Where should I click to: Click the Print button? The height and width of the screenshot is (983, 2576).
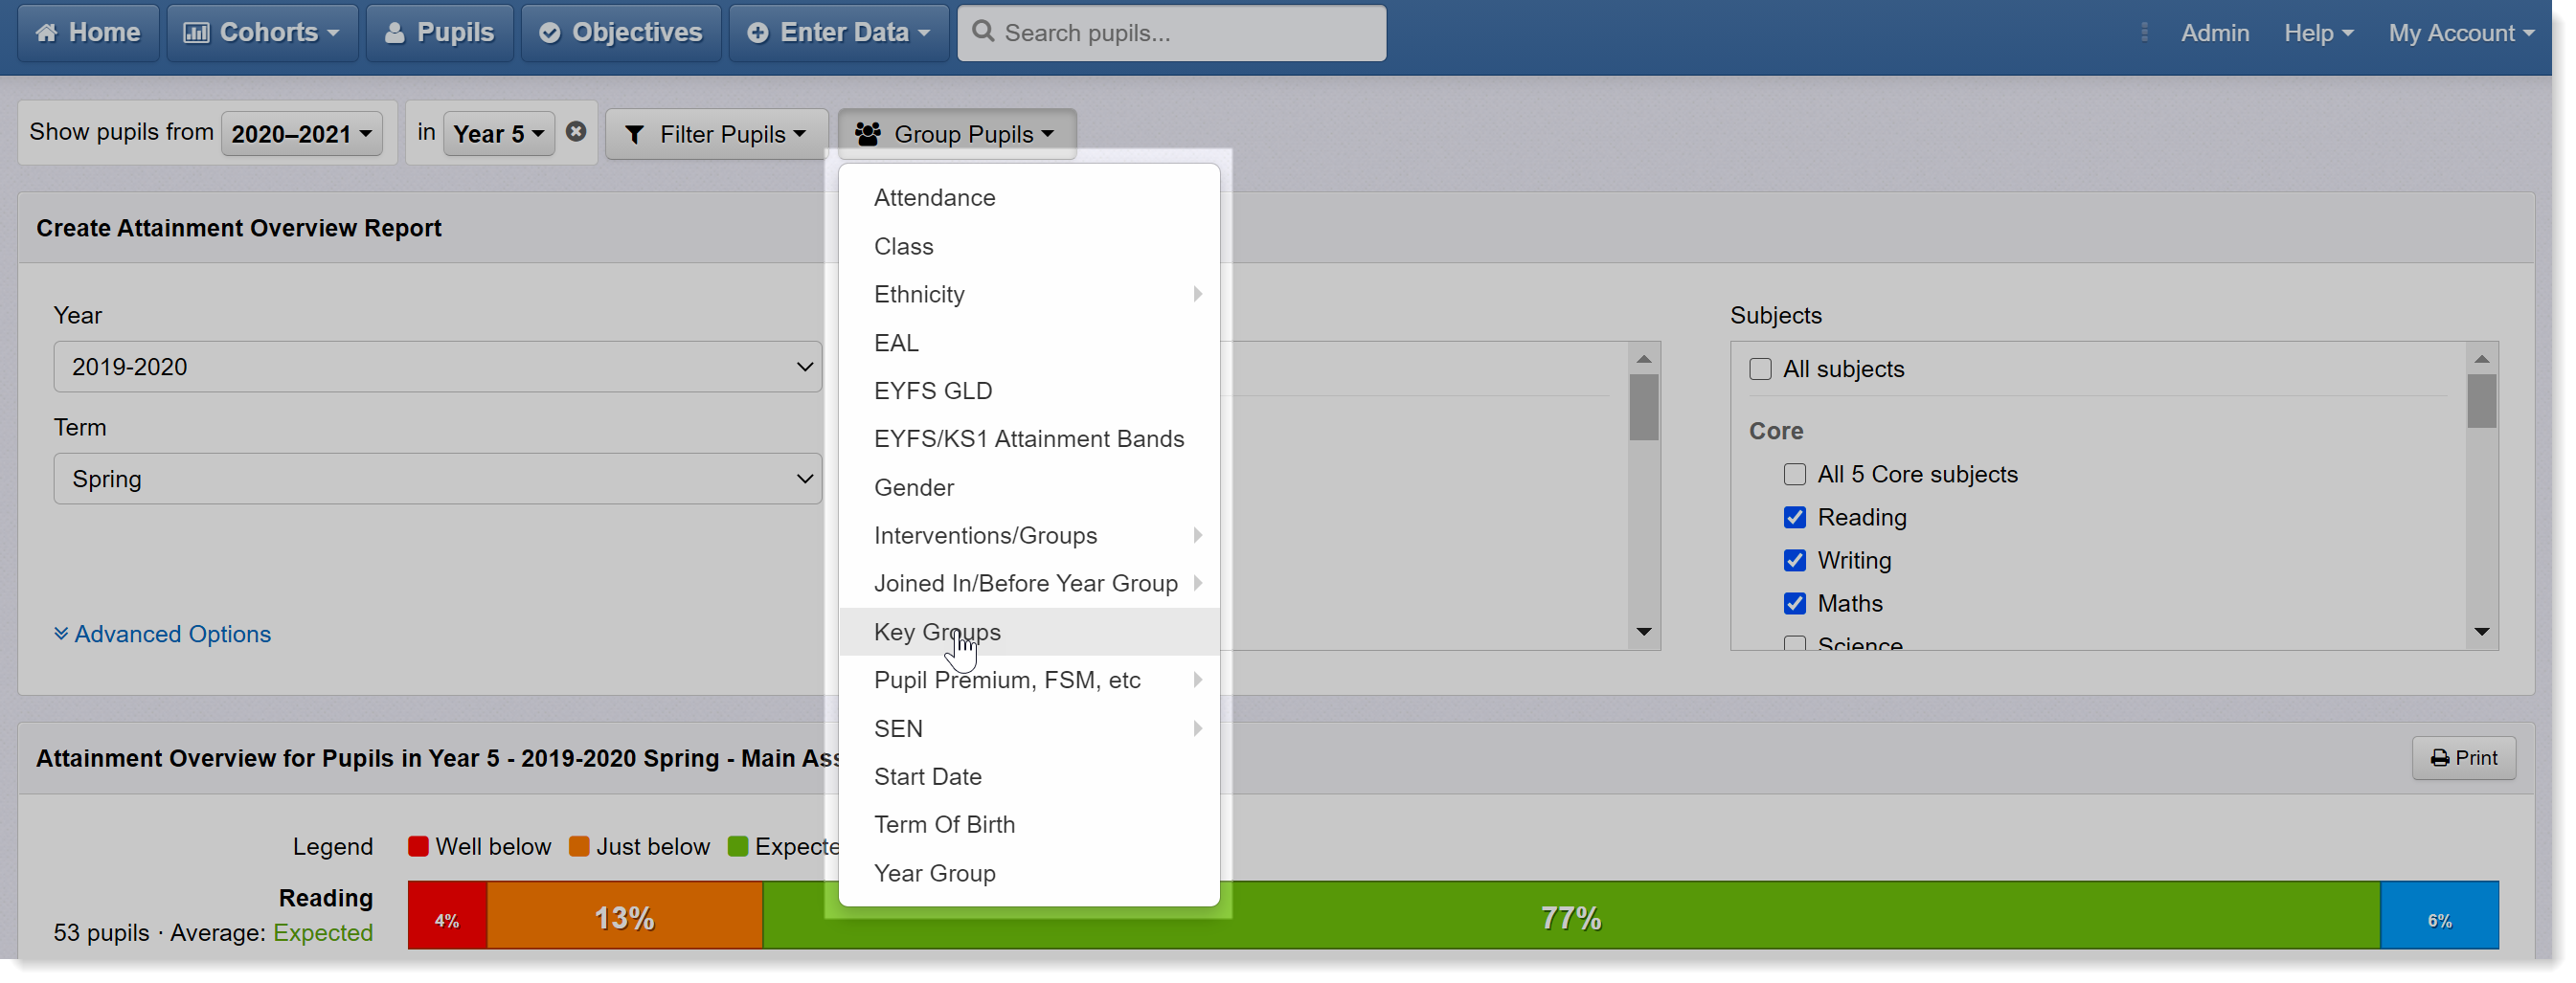(2463, 758)
